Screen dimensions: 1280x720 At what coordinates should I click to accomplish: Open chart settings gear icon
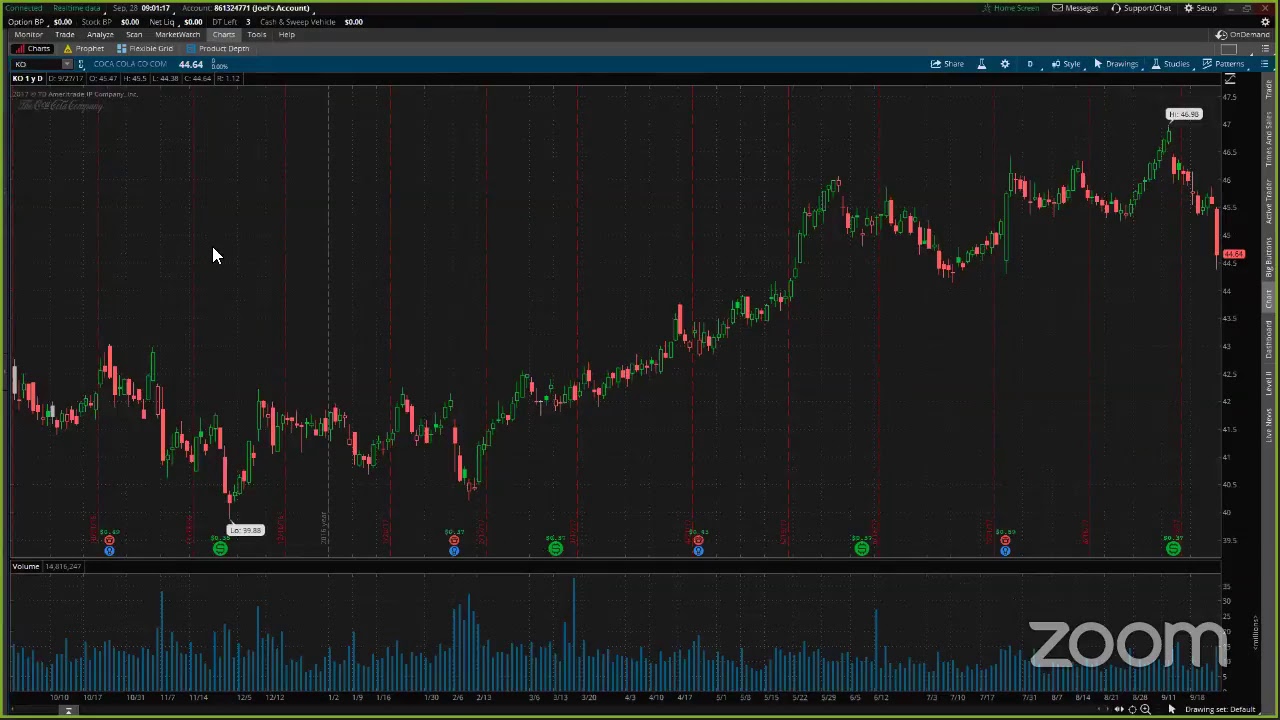[1005, 64]
